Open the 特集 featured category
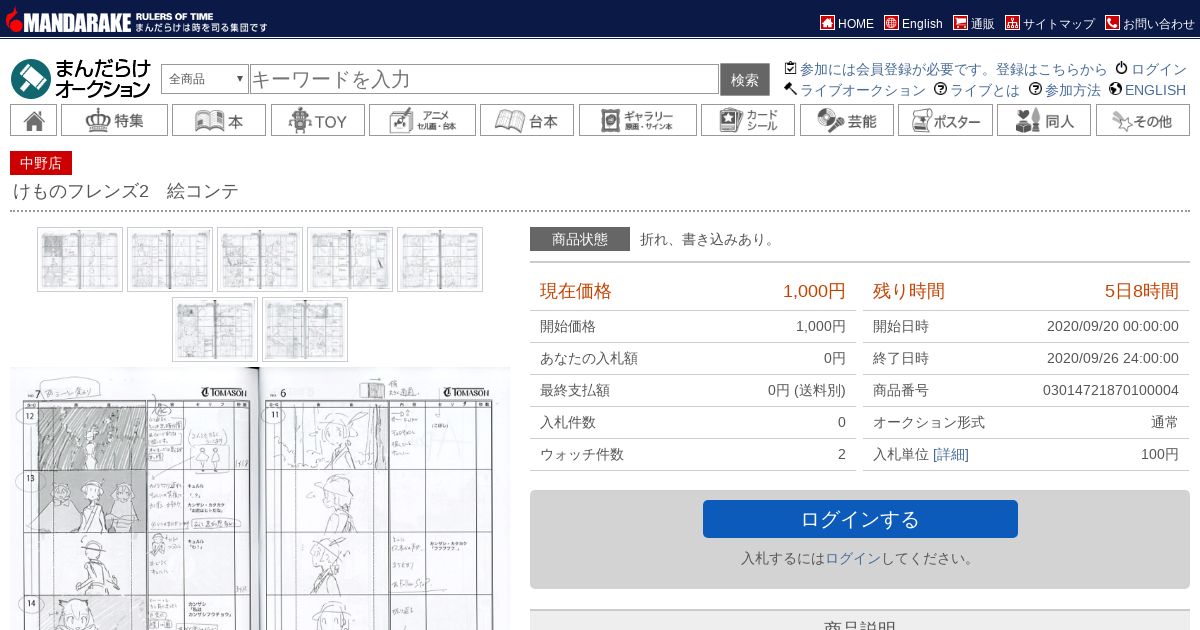 114,120
